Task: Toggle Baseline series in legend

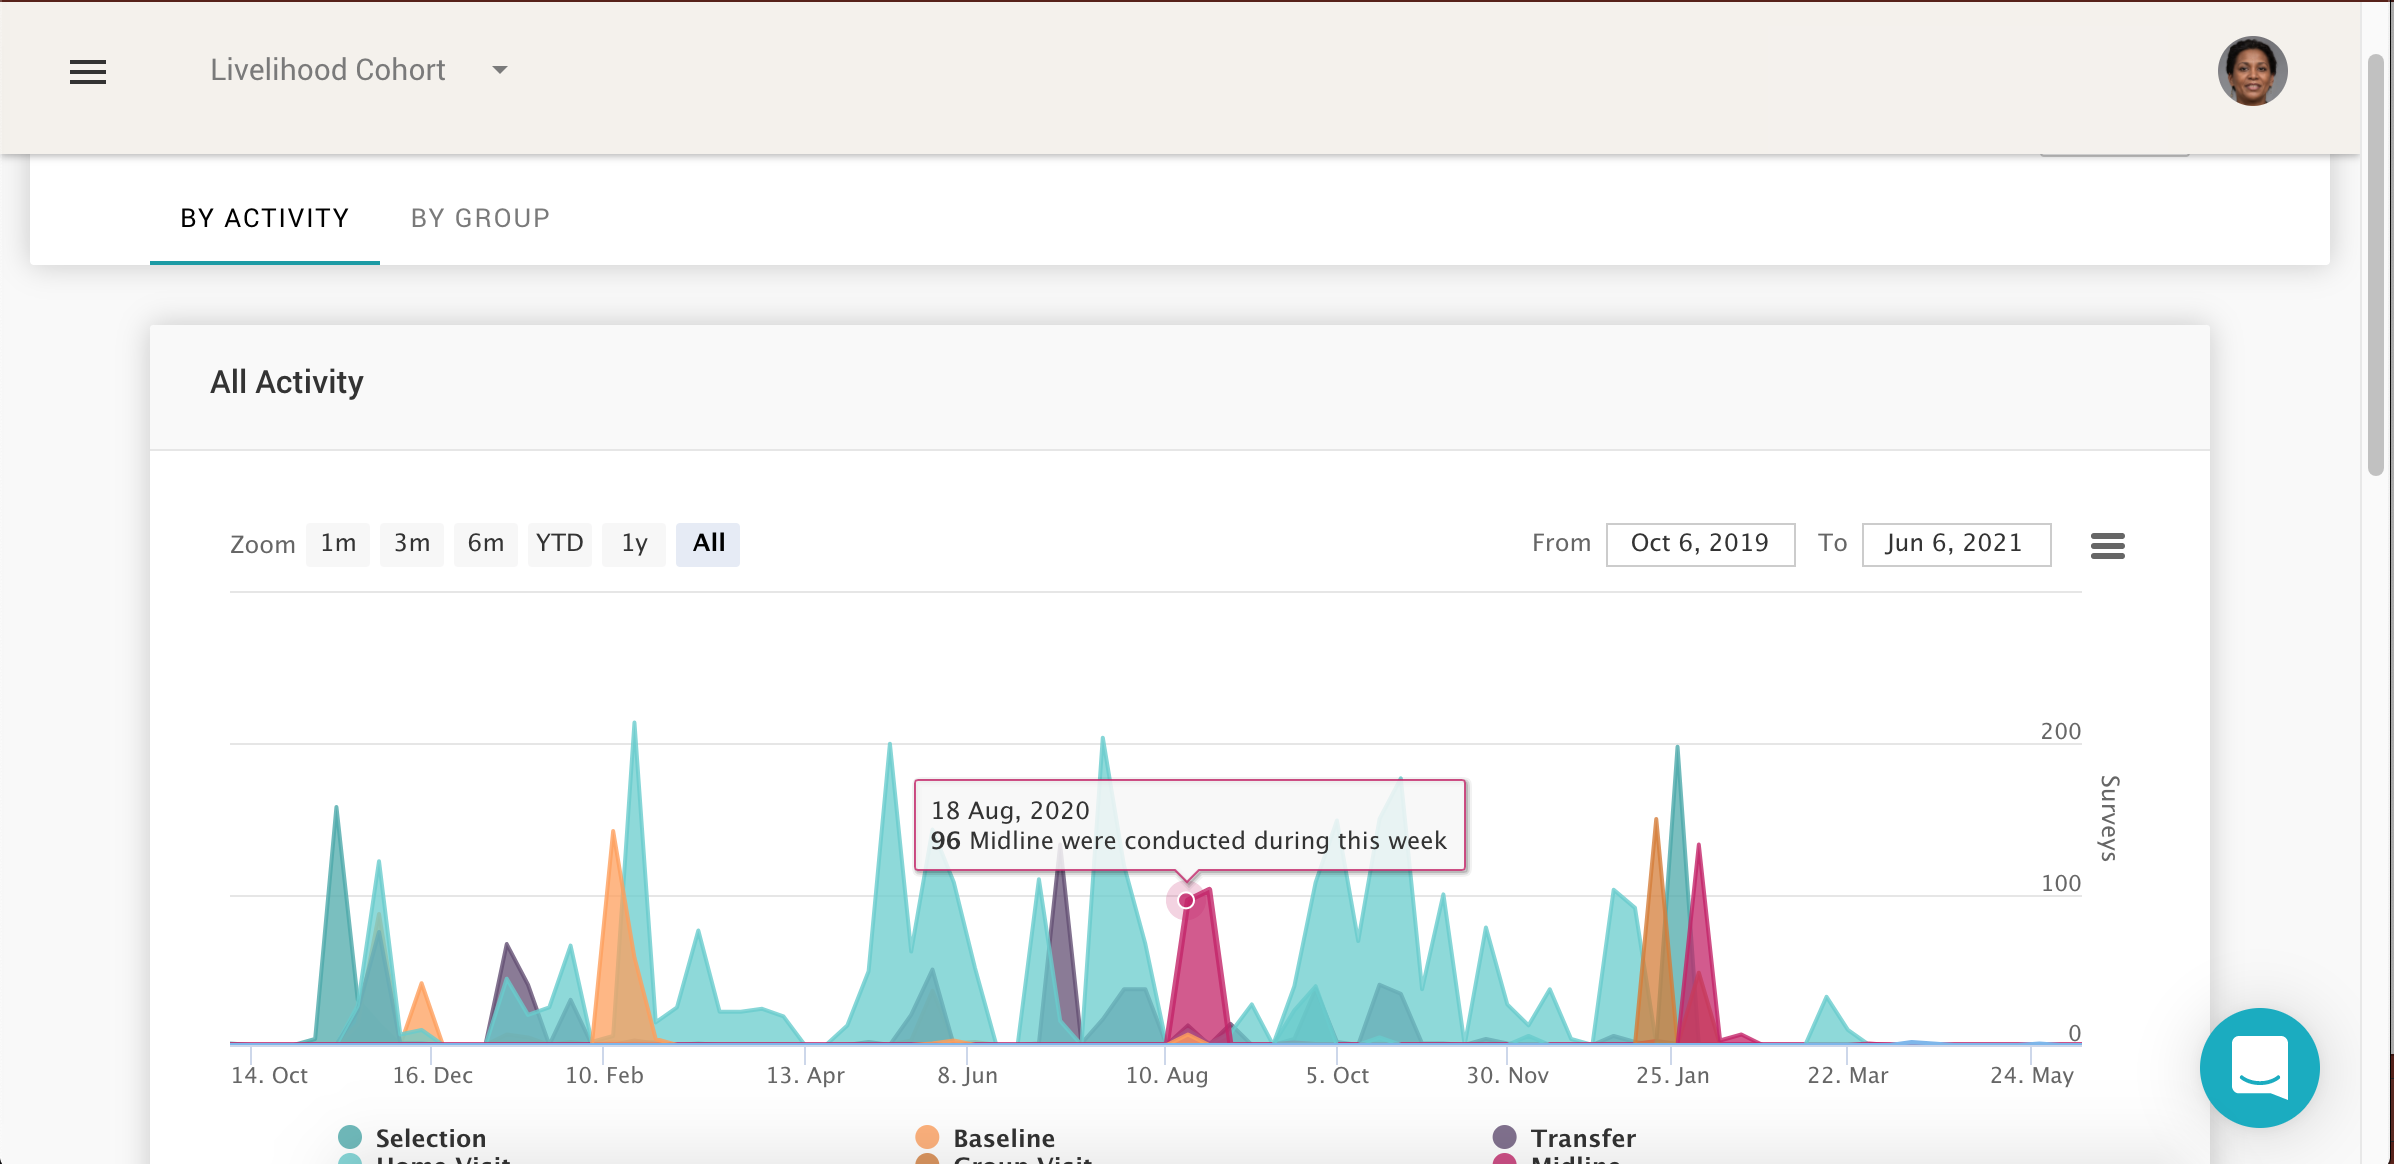Action: [1004, 1138]
